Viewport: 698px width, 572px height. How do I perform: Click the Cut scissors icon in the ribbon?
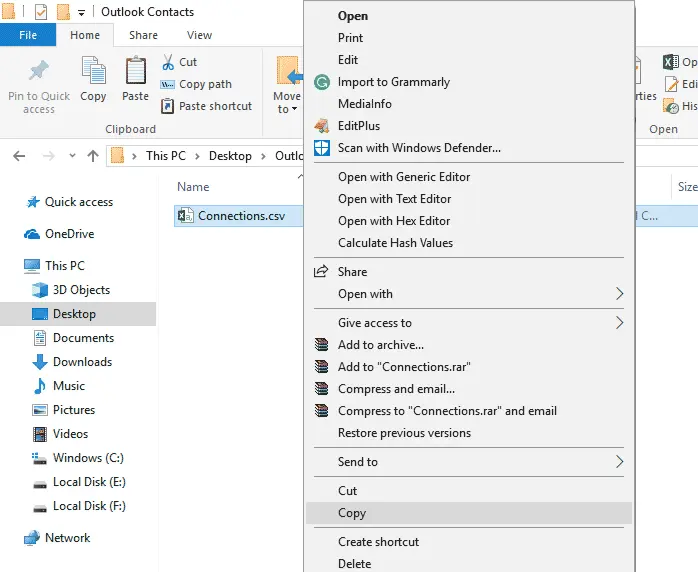pyautogui.click(x=168, y=62)
